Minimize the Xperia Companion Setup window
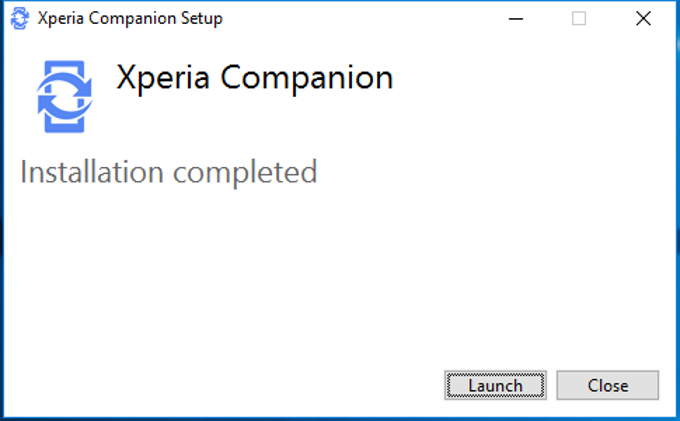 (516, 19)
